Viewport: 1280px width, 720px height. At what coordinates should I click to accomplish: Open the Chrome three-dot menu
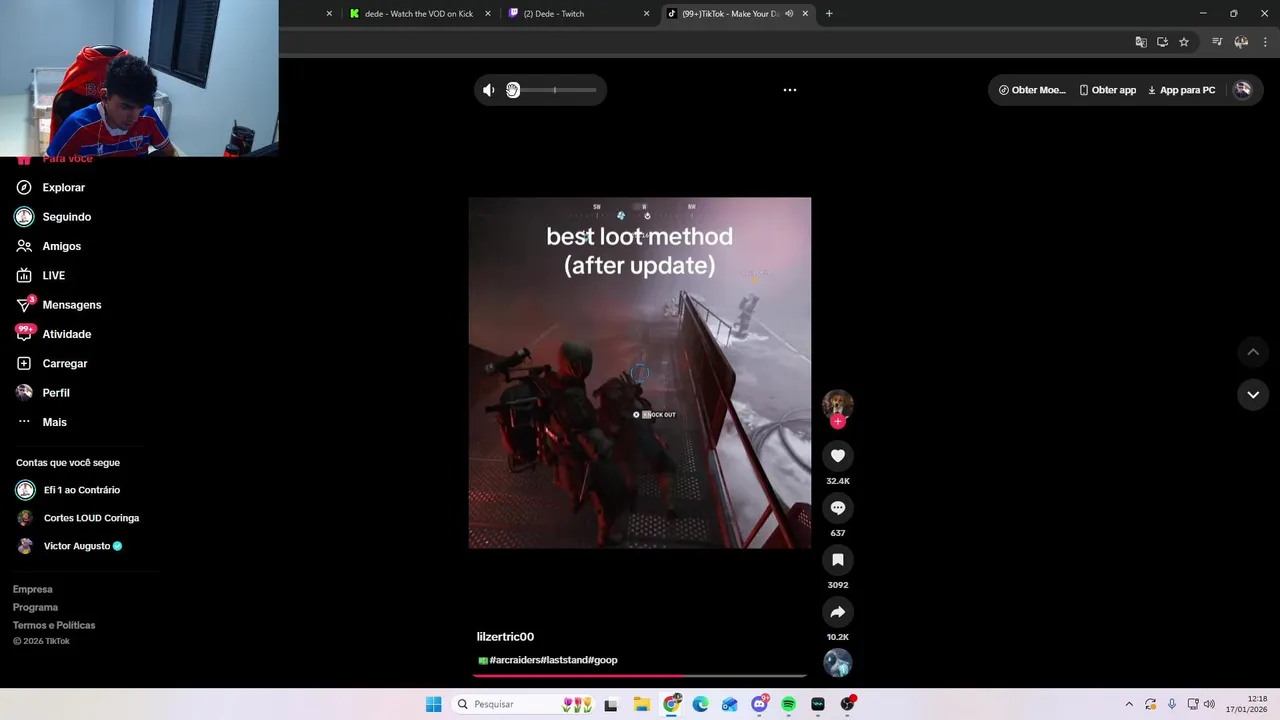(1266, 42)
